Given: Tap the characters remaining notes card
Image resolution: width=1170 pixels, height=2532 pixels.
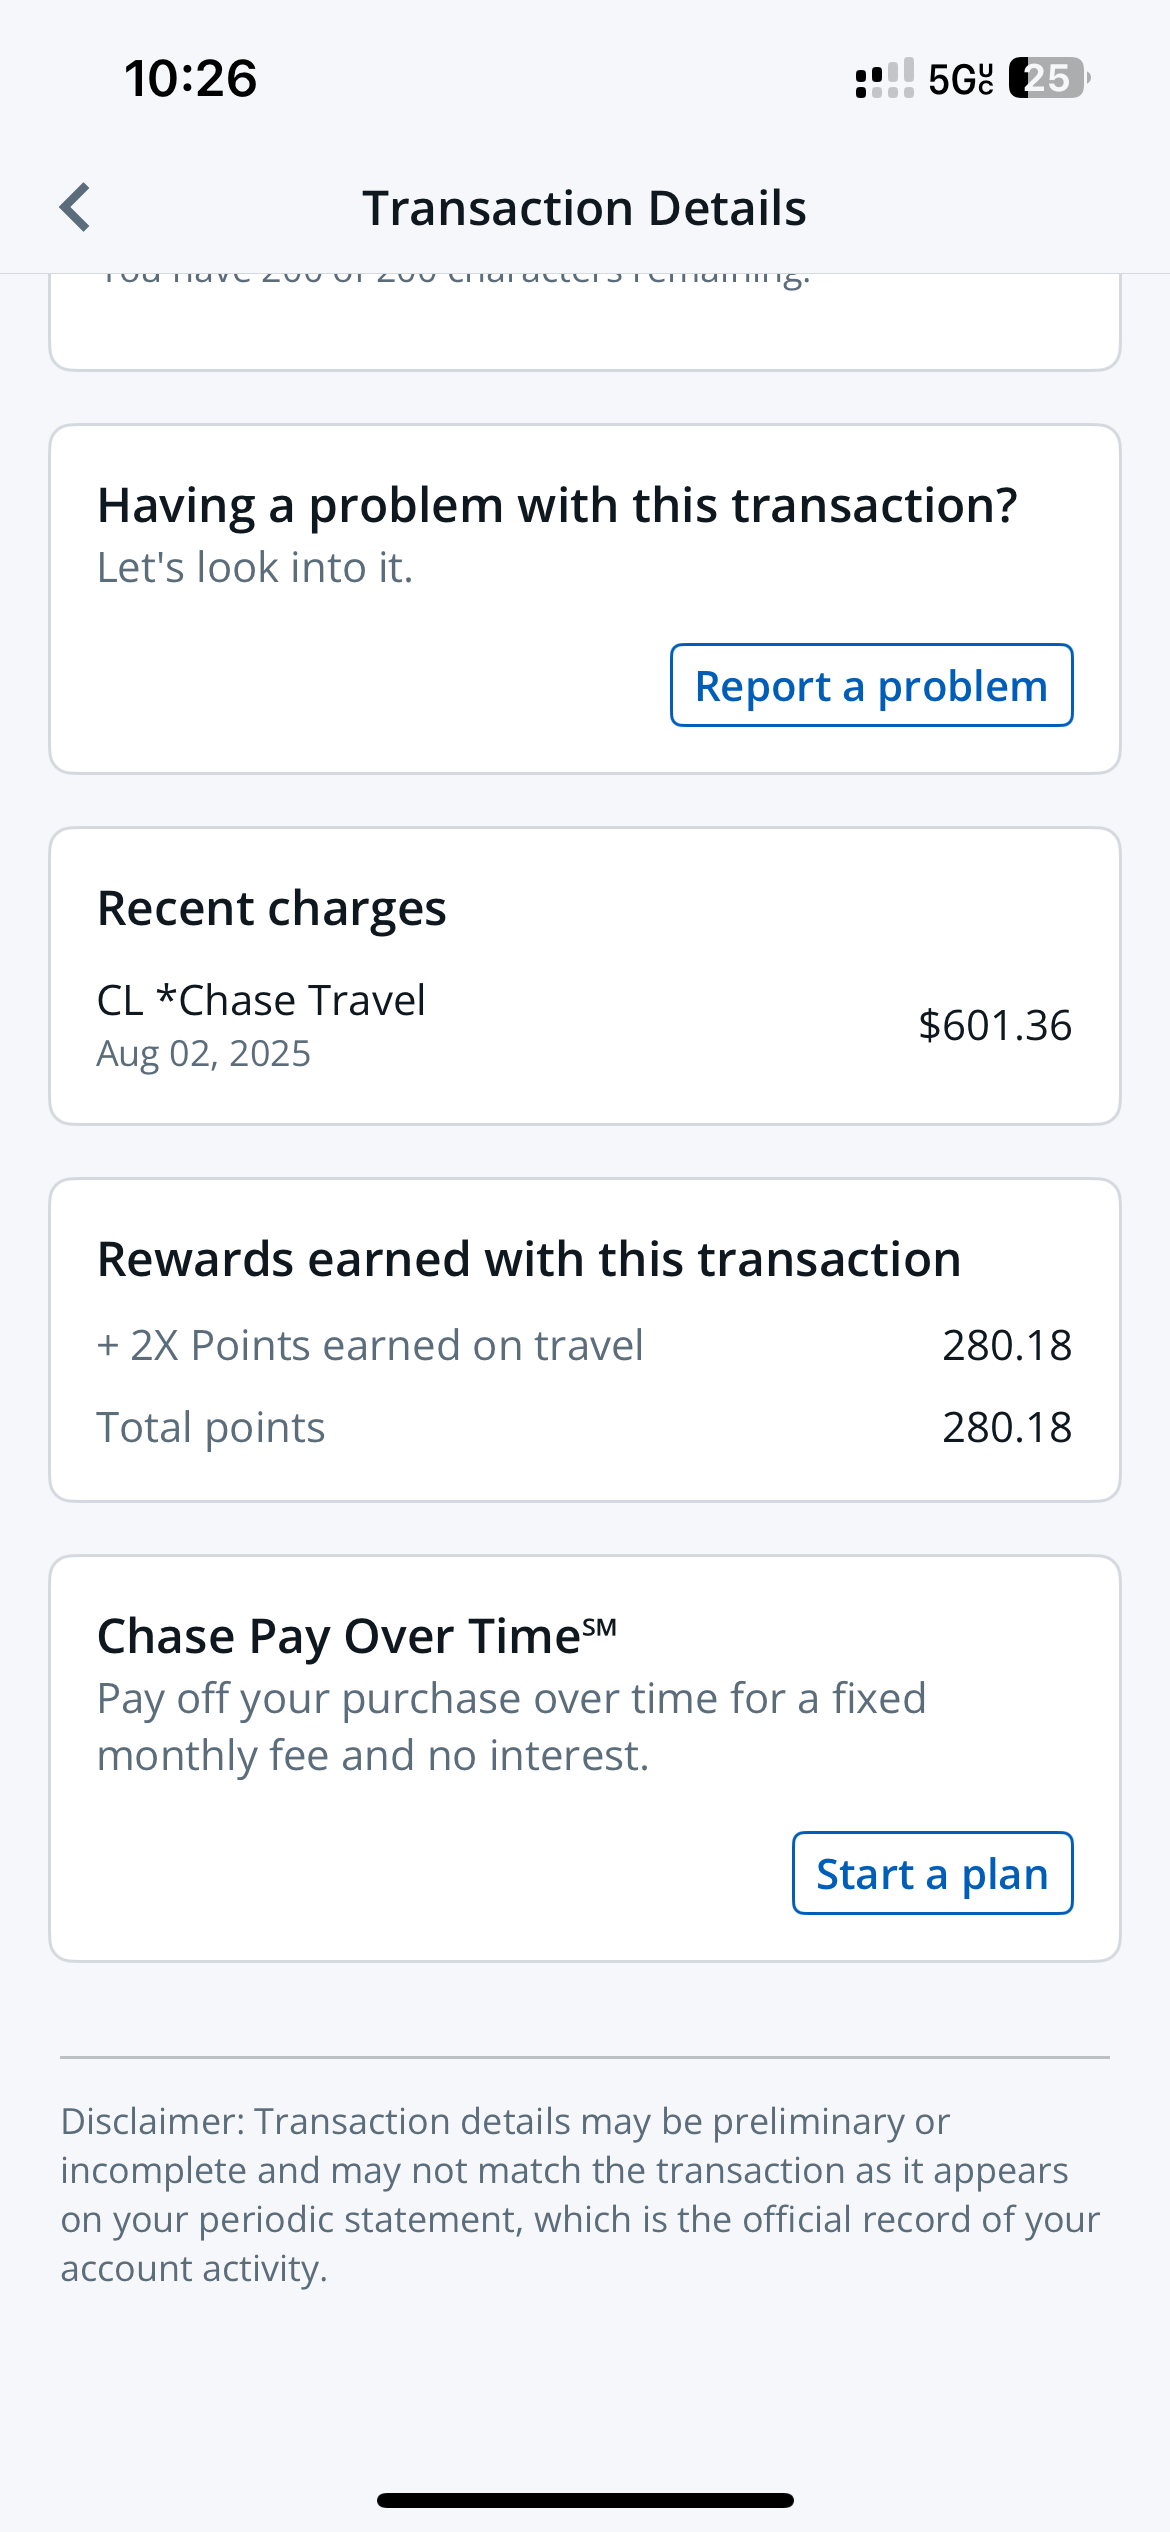Looking at the screenshot, I should pyautogui.click(x=584, y=320).
